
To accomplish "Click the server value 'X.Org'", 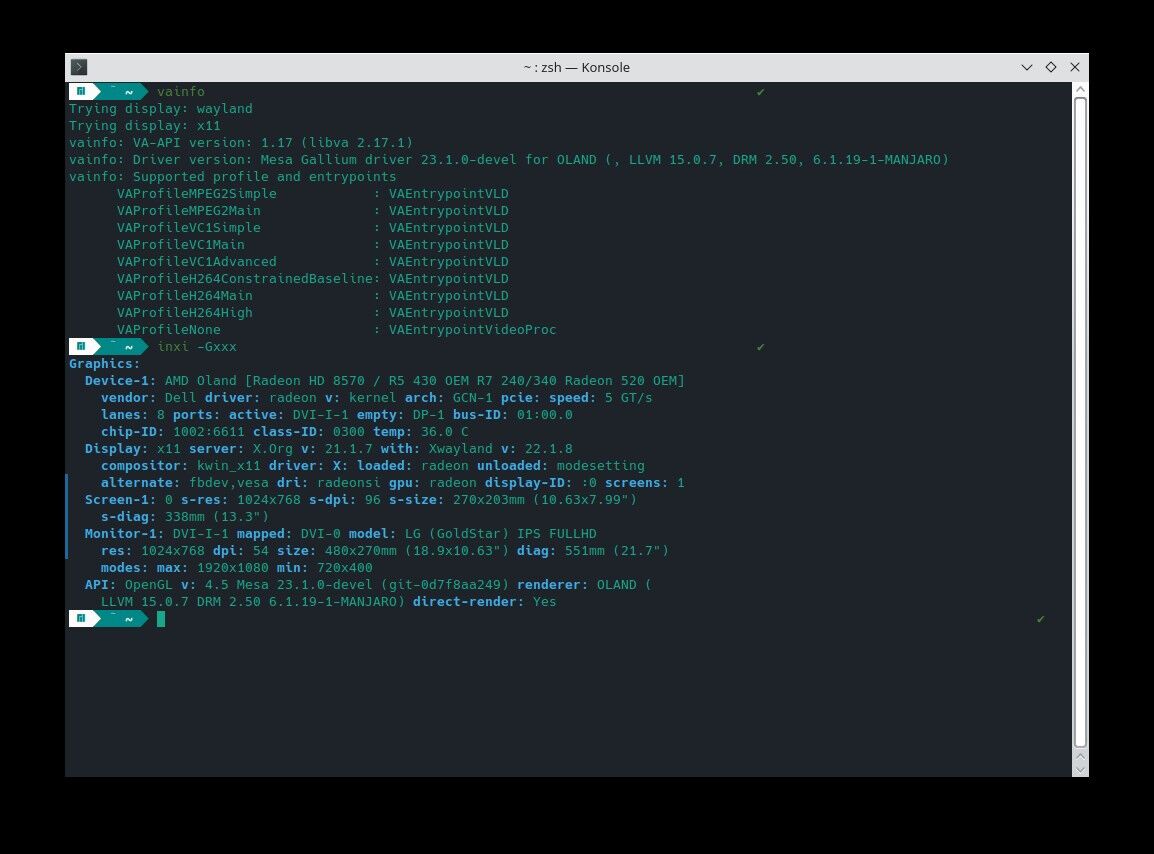I will coord(273,448).
